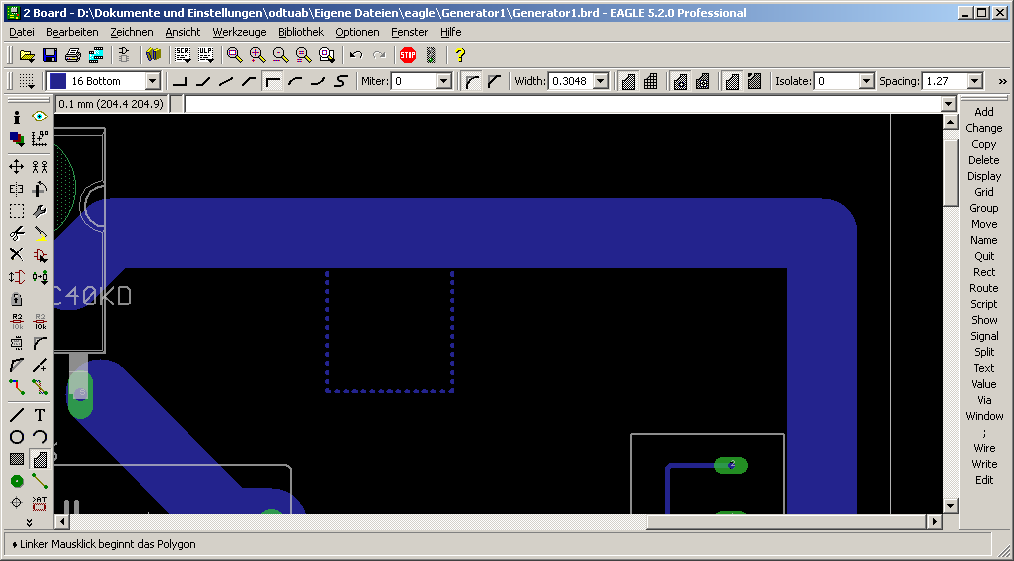Expand toolbar overflow chevron next to Spacing
This screenshot has height=561, width=1014.
[x=1002, y=81]
